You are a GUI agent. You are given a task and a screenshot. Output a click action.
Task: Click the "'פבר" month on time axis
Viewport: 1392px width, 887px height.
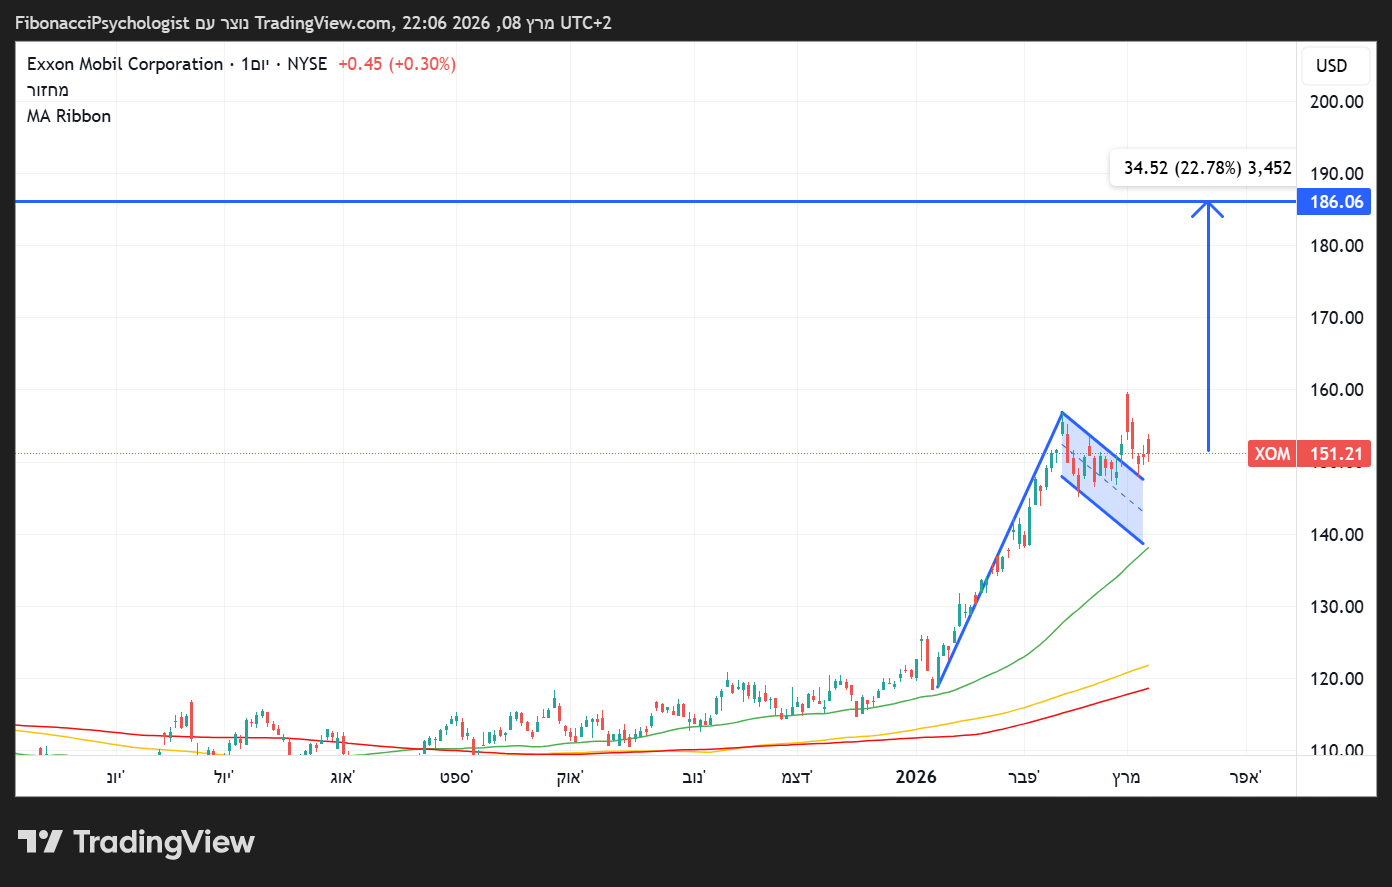pyautogui.click(x=1024, y=777)
